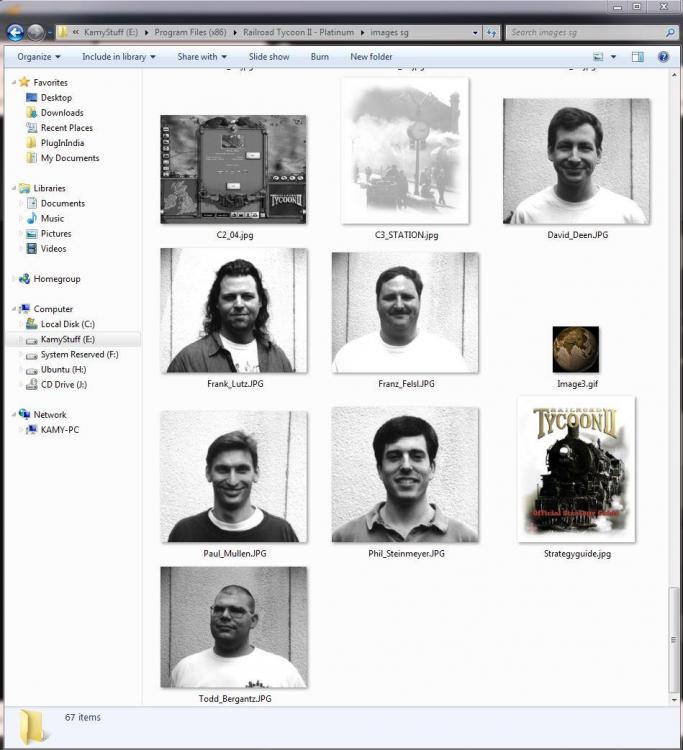This screenshot has height=750, width=683.
Task: Select the Image3.gif globe thumbnail
Action: click(576, 350)
